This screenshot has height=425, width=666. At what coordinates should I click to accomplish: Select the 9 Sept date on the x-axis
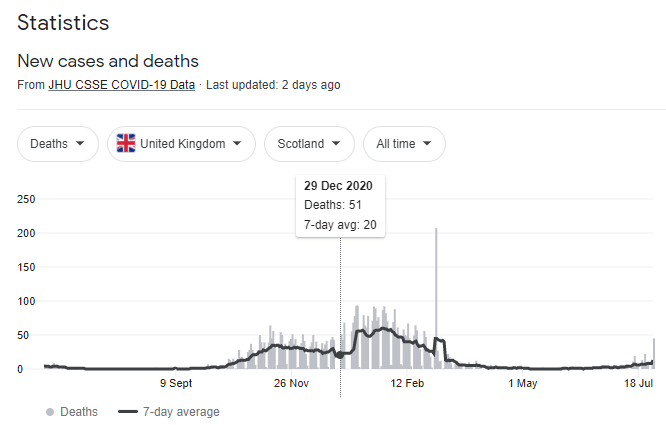pos(177,383)
